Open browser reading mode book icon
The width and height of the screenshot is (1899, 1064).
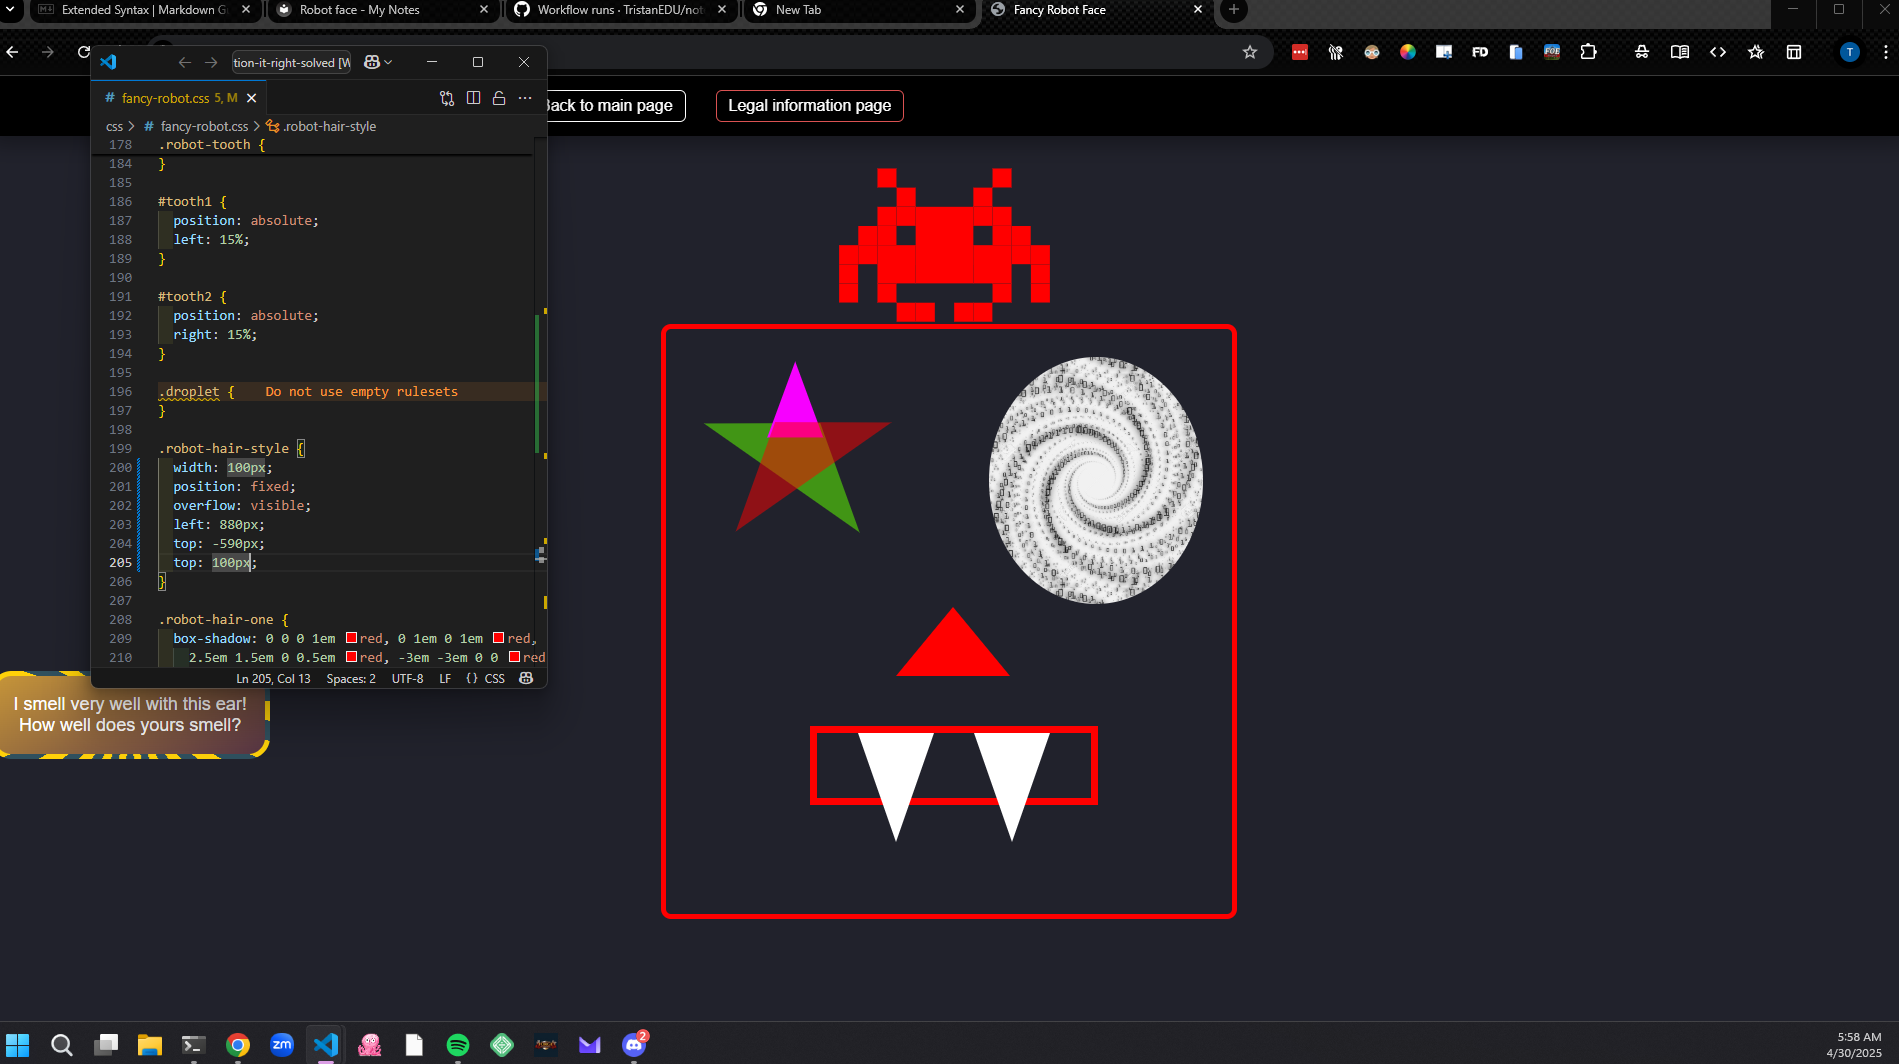[1680, 52]
